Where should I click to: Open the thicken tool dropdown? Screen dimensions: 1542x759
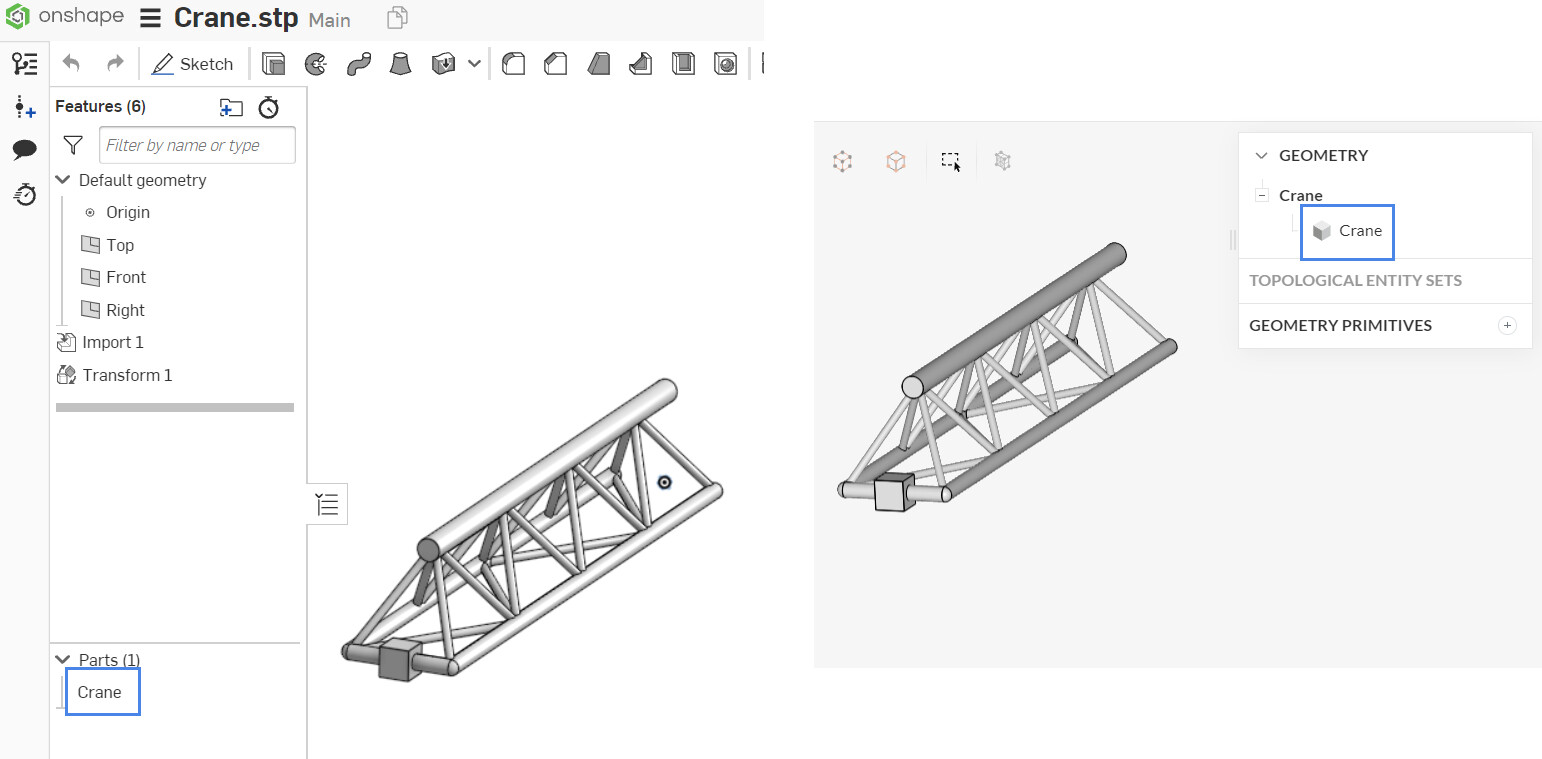click(474, 63)
